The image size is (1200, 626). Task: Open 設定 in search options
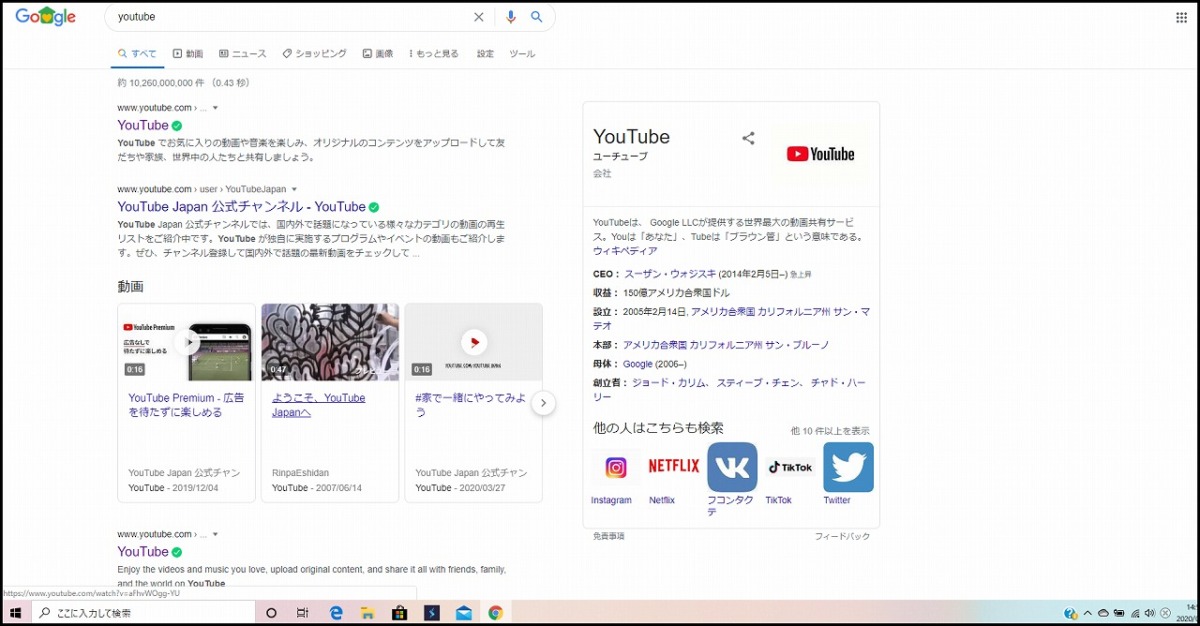[x=485, y=54]
